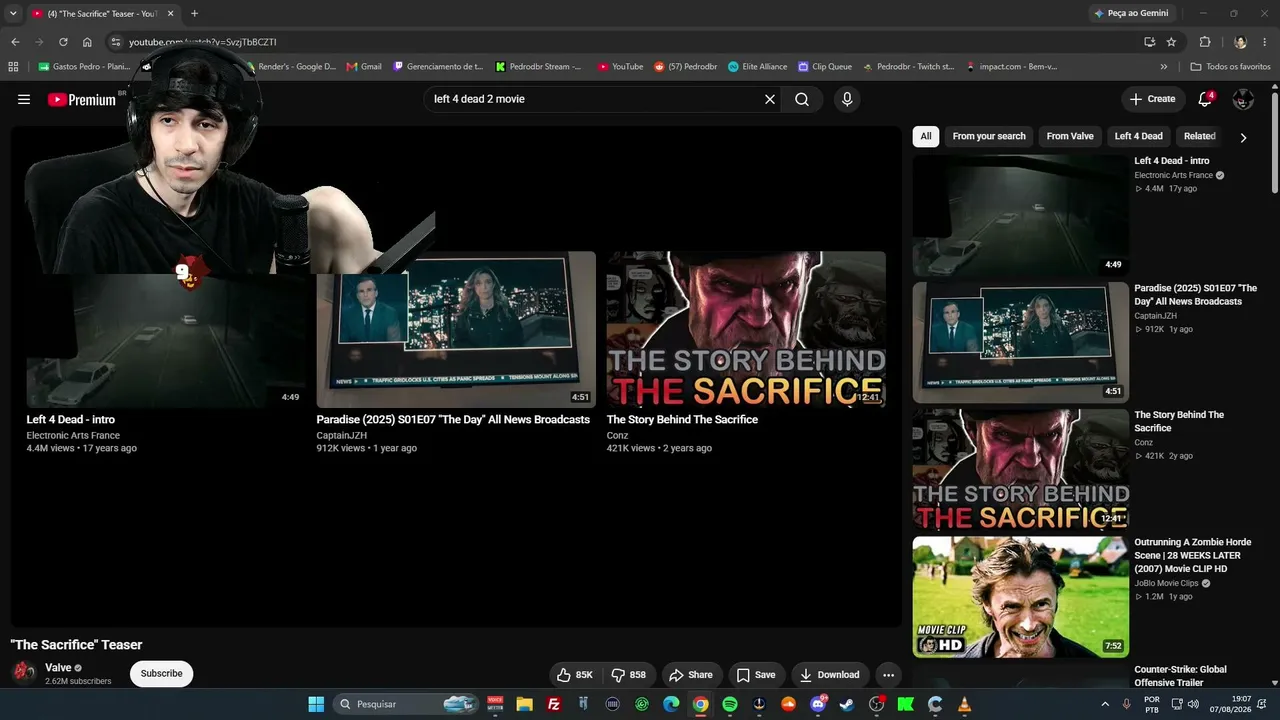Open the Chrome app grid in bookmarks bar

tap(13, 67)
